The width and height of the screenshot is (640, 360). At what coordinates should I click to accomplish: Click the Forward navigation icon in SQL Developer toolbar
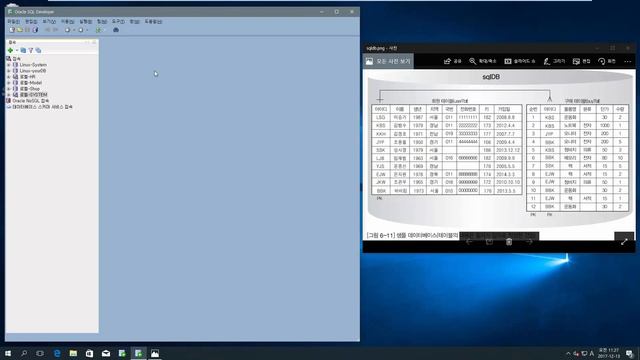click(80, 30)
